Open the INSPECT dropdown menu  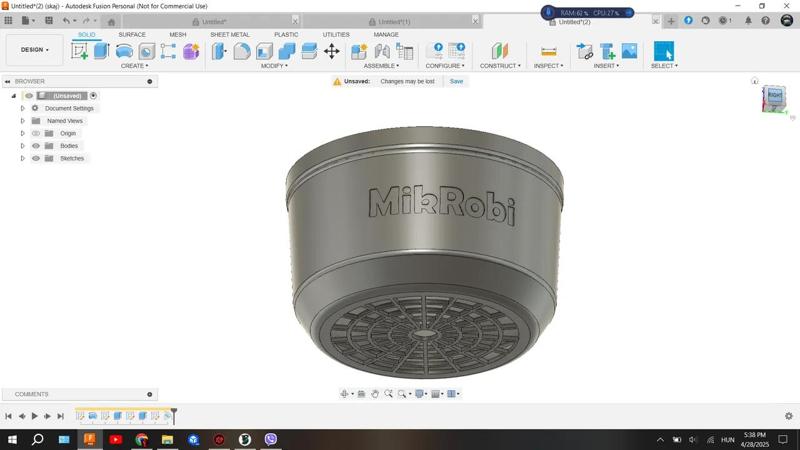(x=548, y=66)
